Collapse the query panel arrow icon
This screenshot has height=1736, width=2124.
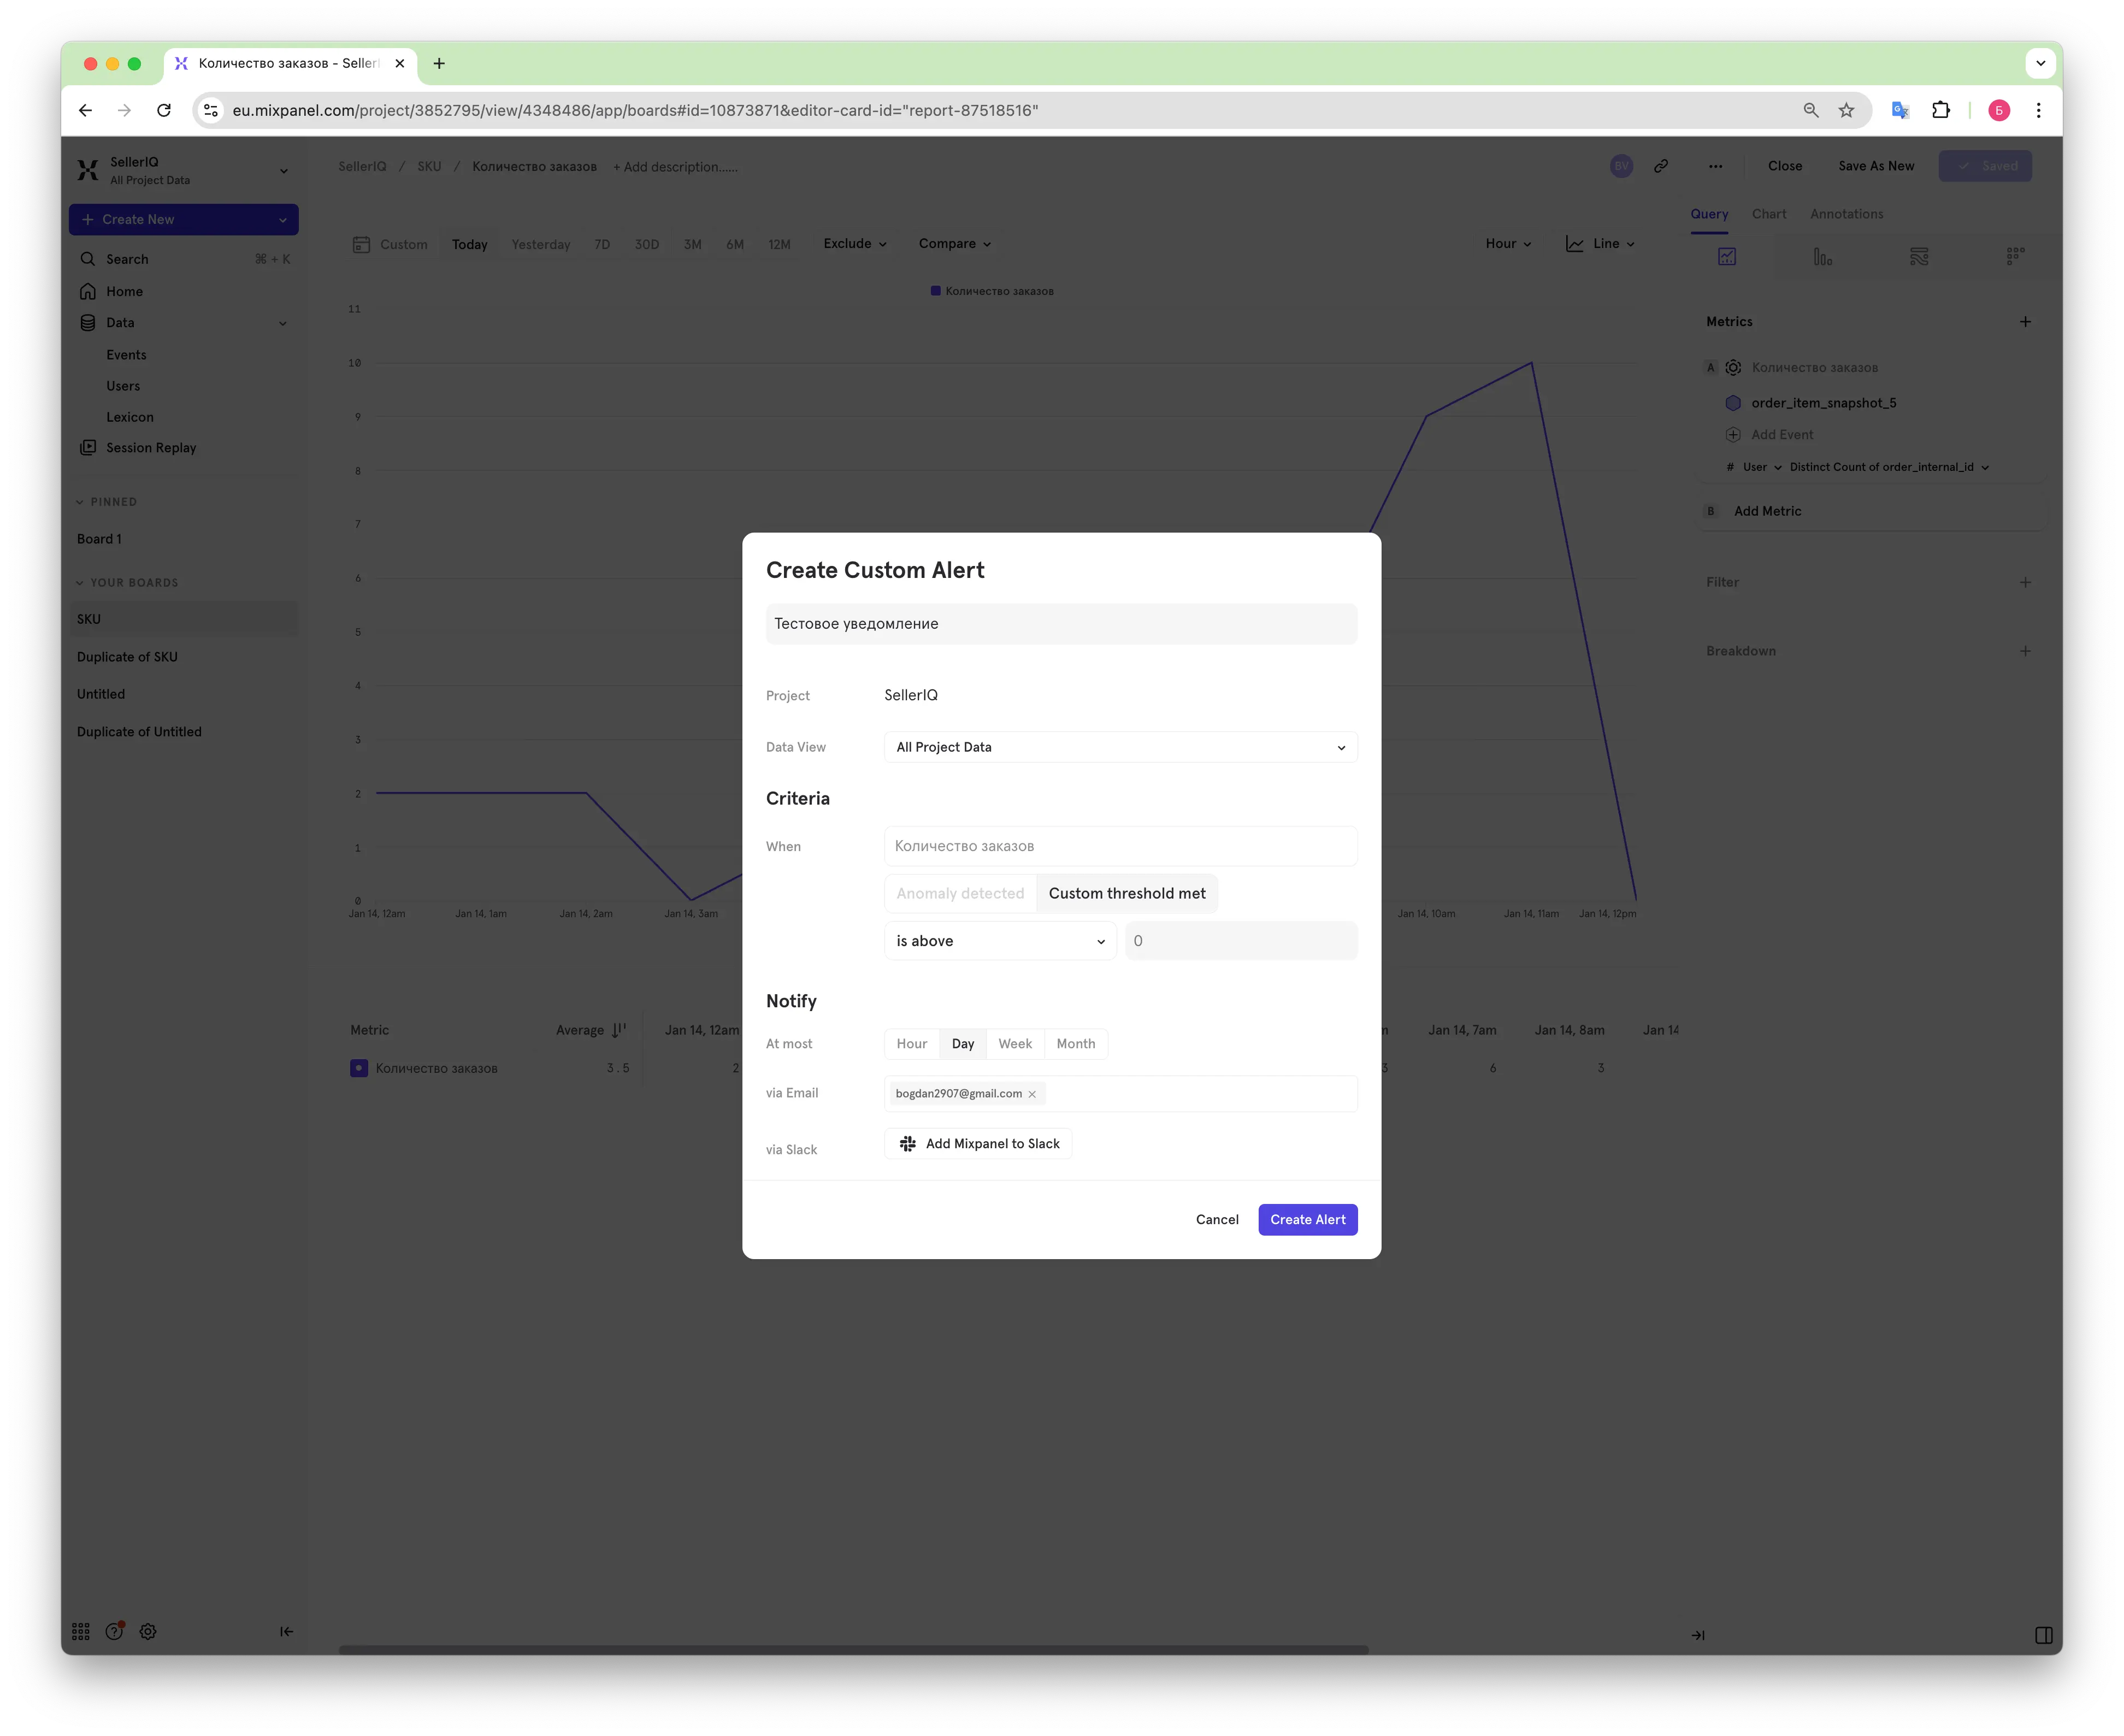pos(1698,1635)
